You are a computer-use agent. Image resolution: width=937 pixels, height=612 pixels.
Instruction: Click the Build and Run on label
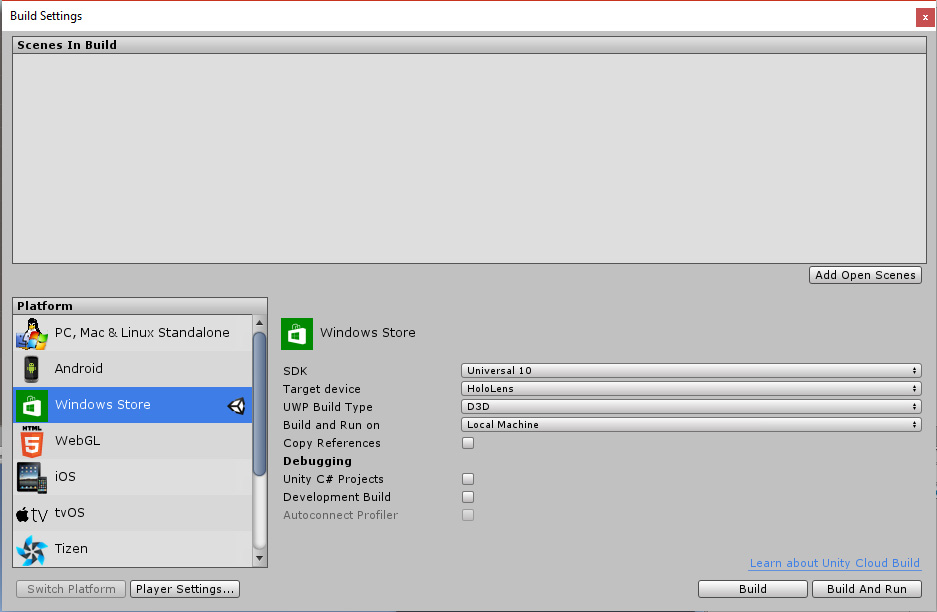331,425
